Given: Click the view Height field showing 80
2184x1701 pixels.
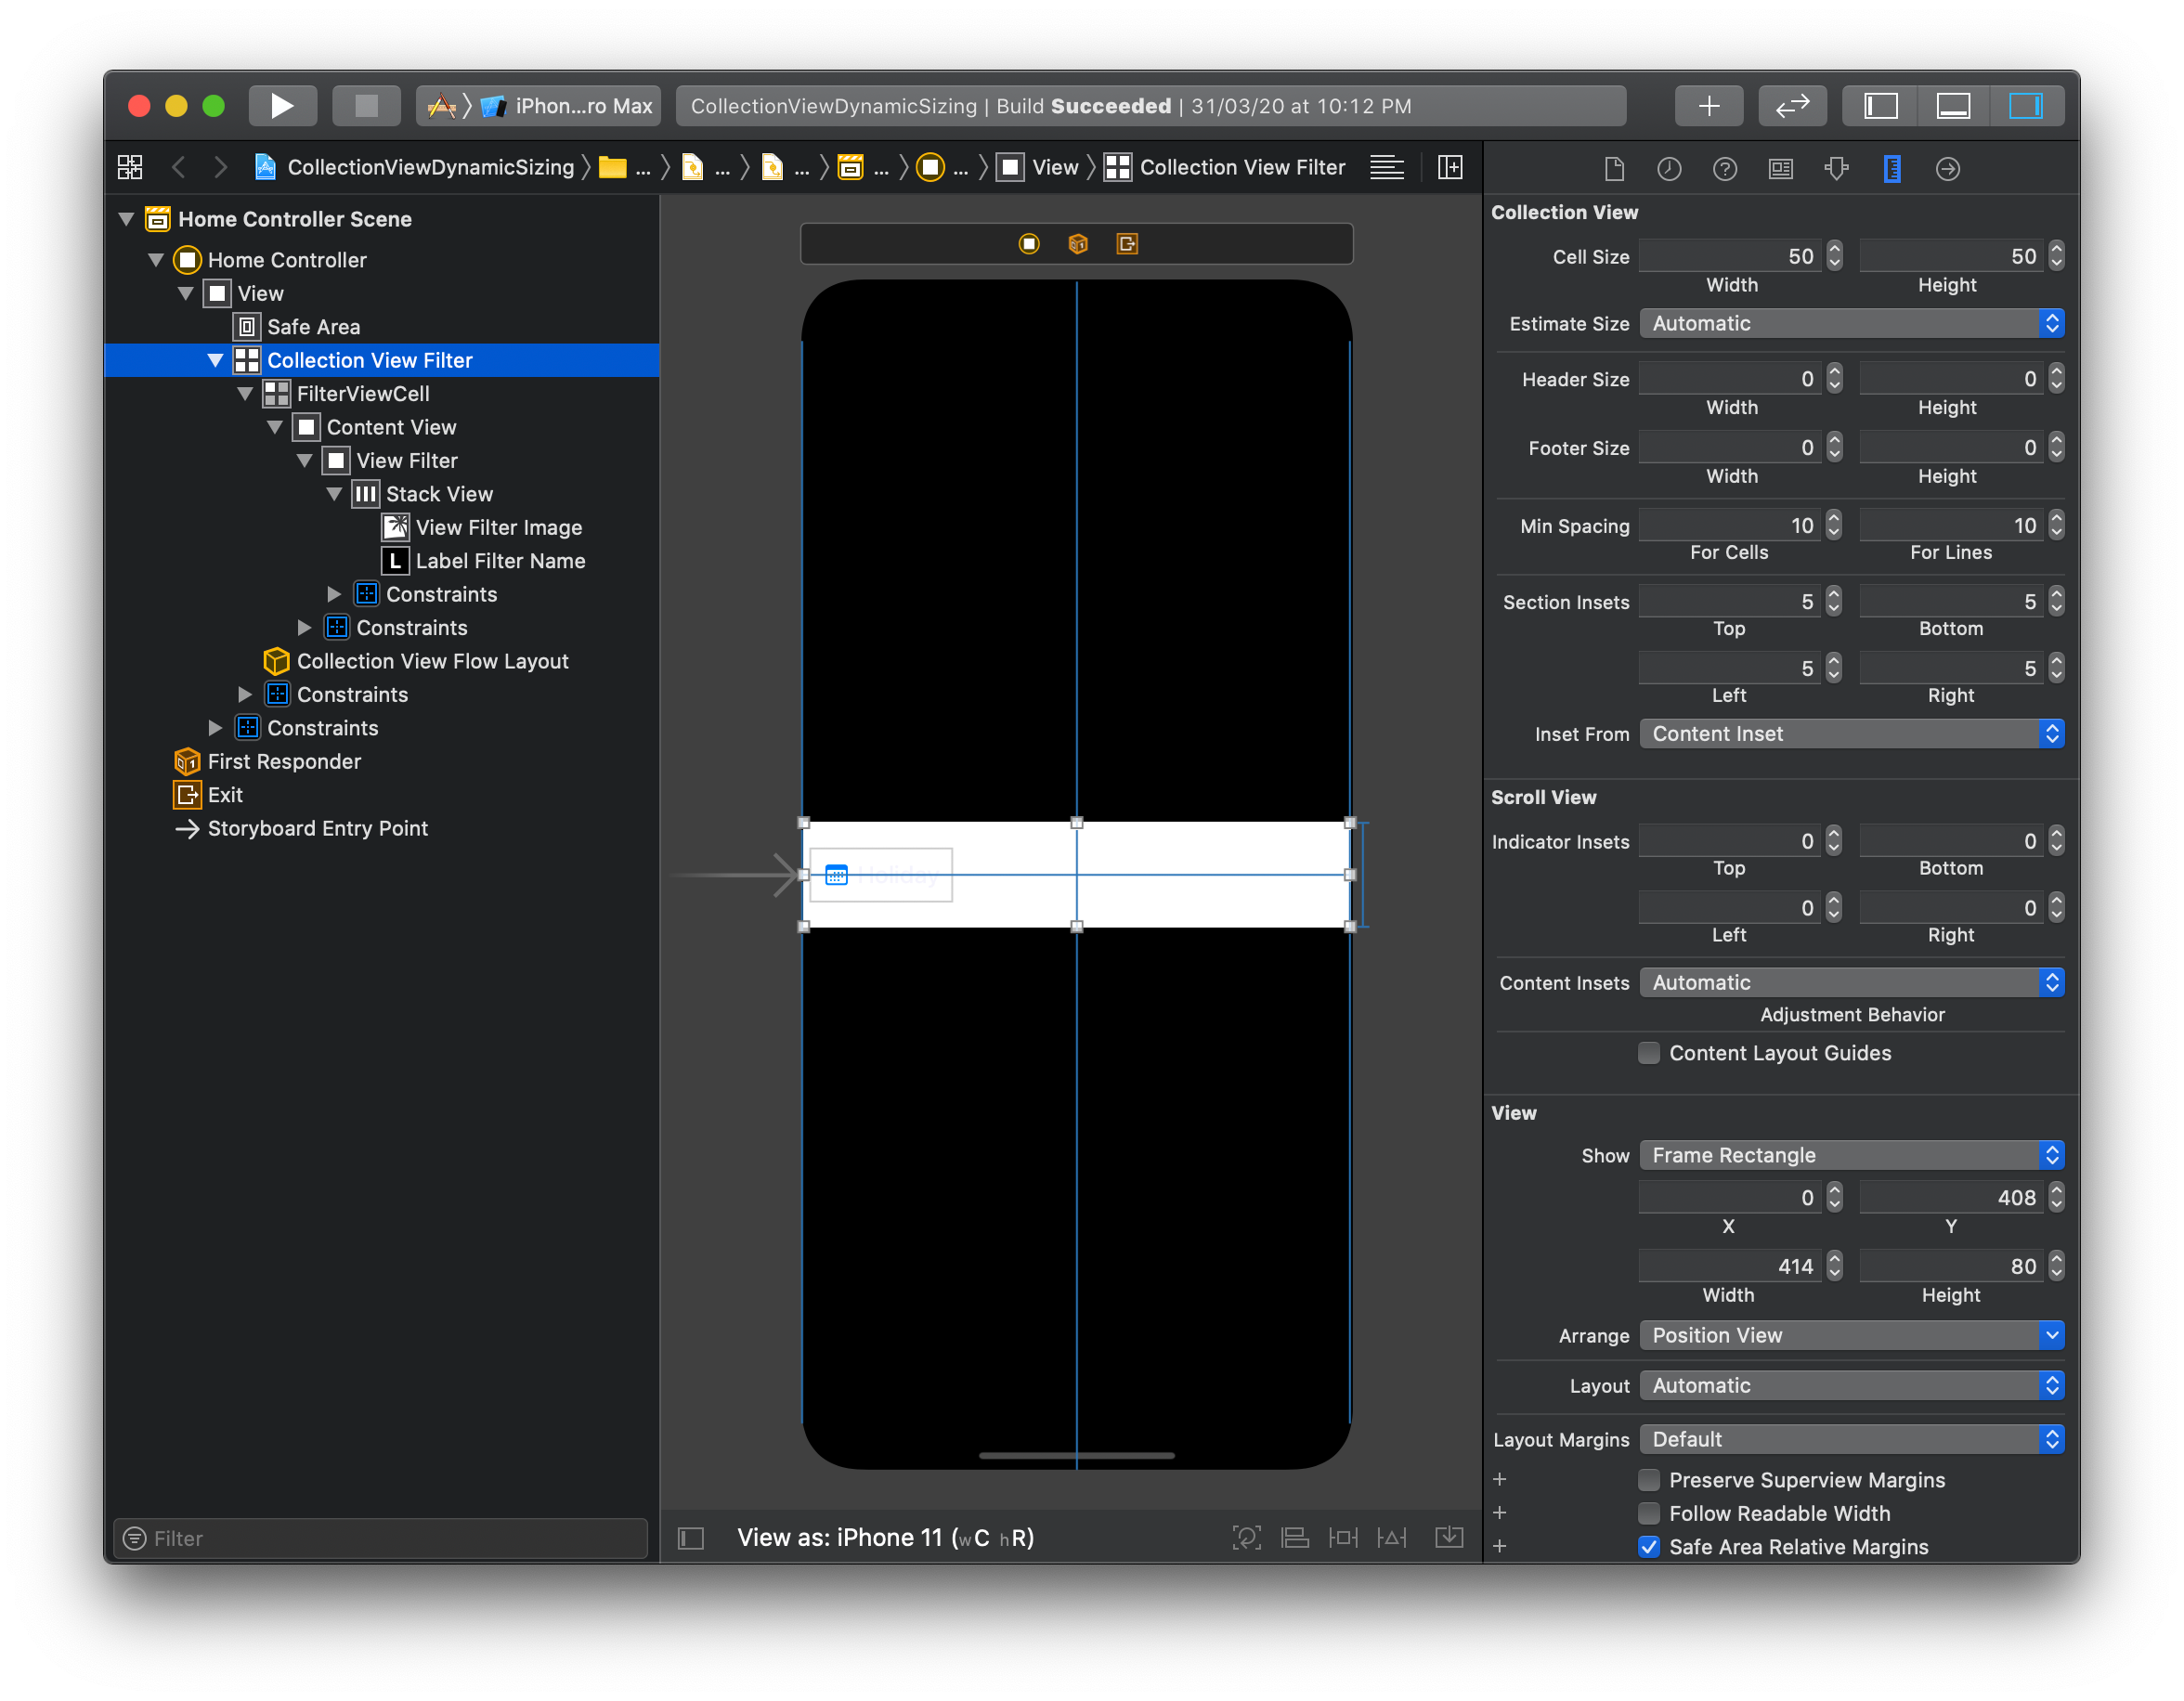Looking at the screenshot, I should [x=1951, y=1267].
